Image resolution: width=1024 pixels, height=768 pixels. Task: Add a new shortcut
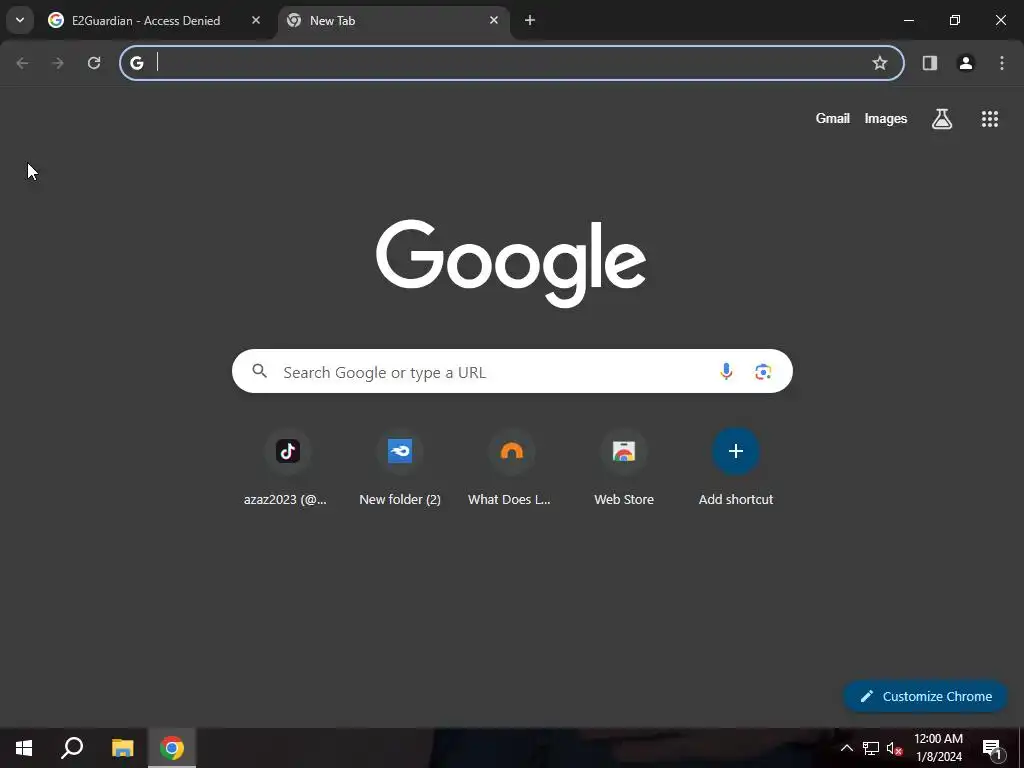736,451
